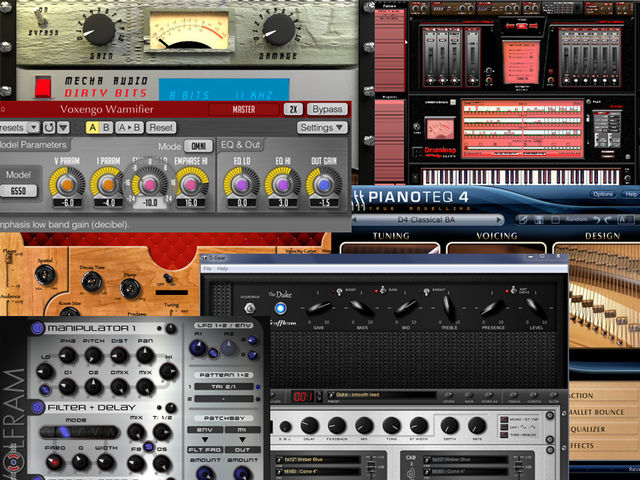Open the Warmifier Settings dropdown
Screen dimensions: 640x480
(322, 128)
